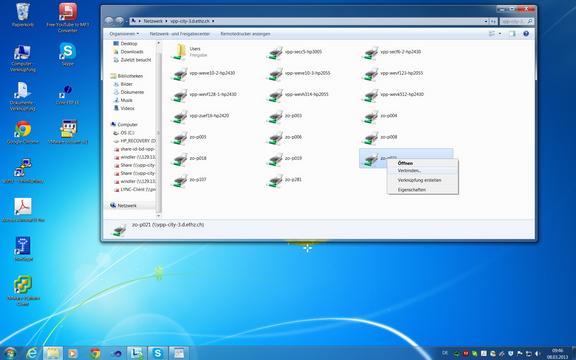
Task: Select printer vpp-secf6-2-hp2430
Action: pos(392,52)
